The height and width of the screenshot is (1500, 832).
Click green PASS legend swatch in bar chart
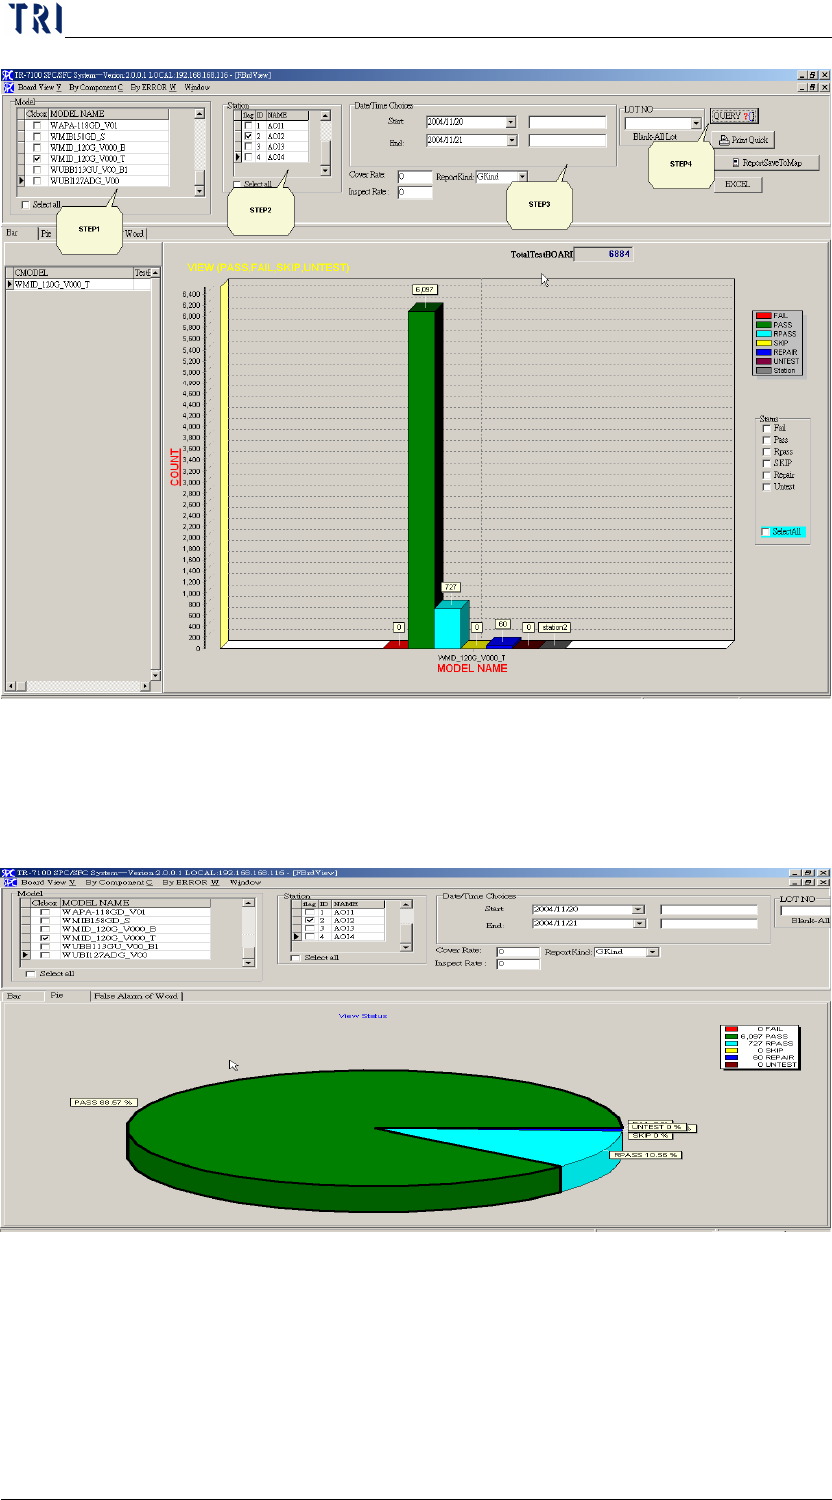click(764, 324)
